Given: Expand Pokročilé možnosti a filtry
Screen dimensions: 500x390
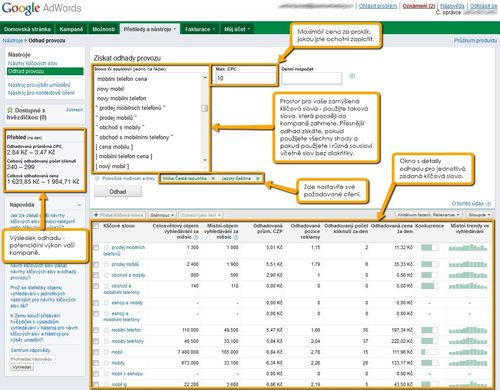Looking at the screenshot, I should tap(125, 178).
